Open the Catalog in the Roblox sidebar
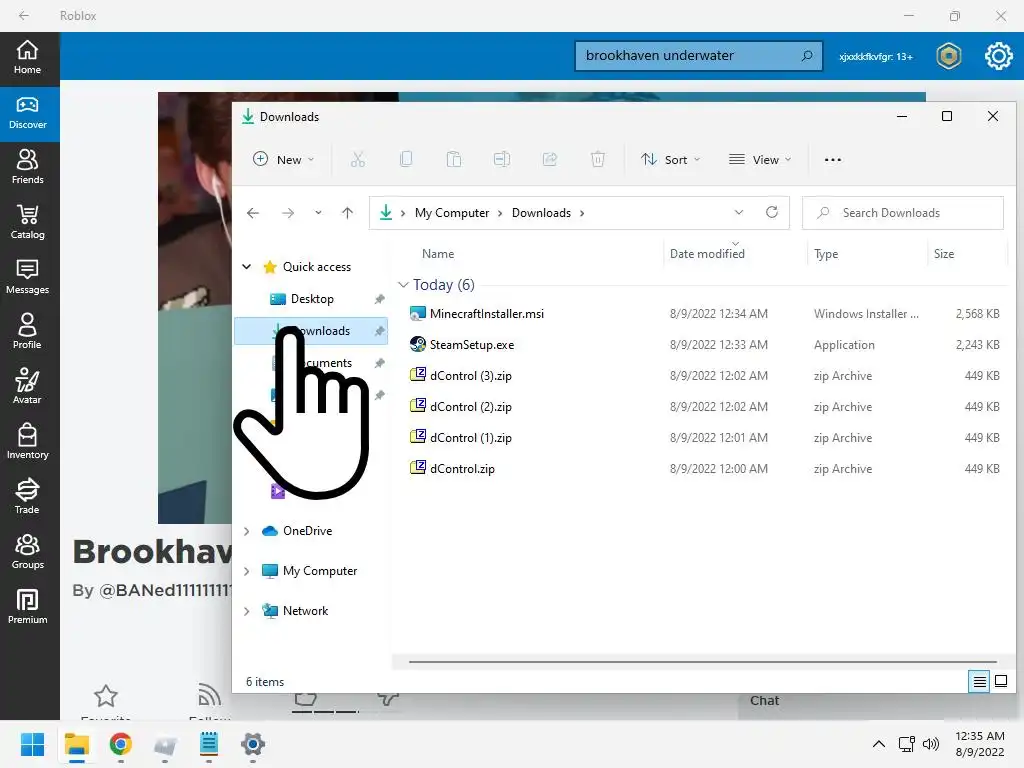The height and width of the screenshot is (768, 1024). click(27, 222)
